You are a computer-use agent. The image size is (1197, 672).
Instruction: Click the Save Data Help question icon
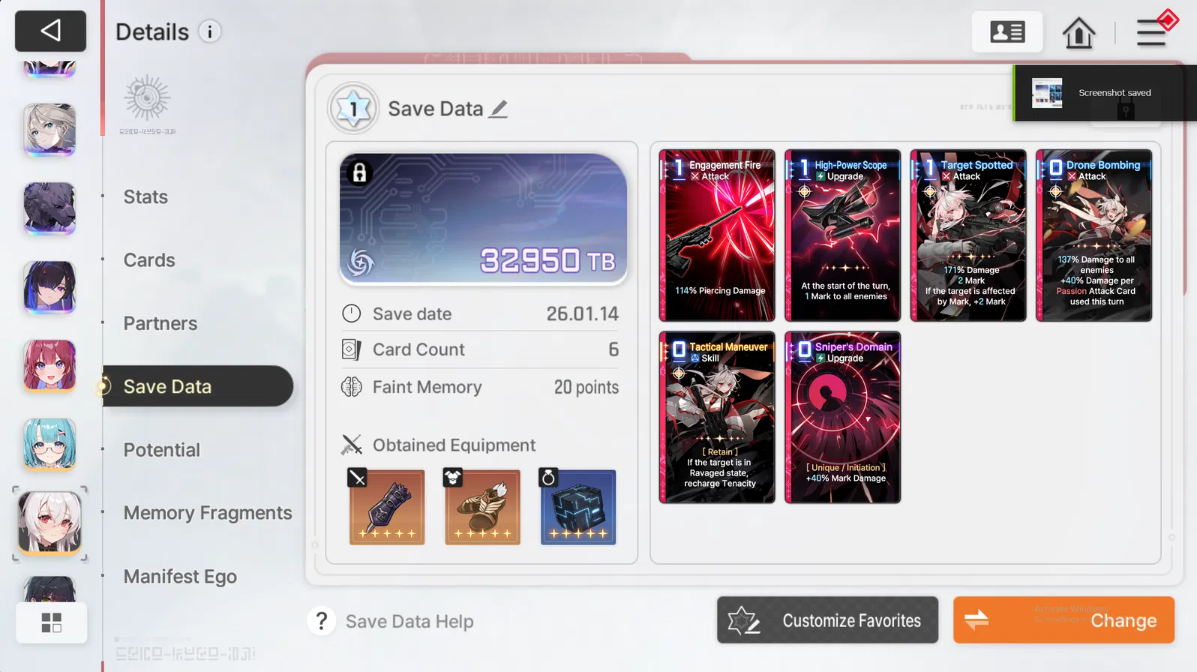point(321,622)
